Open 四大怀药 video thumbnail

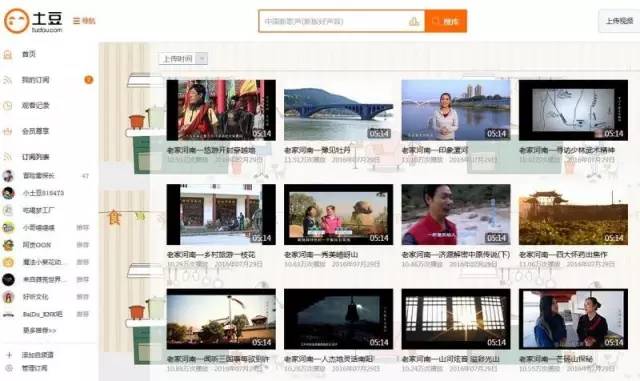tap(573, 215)
